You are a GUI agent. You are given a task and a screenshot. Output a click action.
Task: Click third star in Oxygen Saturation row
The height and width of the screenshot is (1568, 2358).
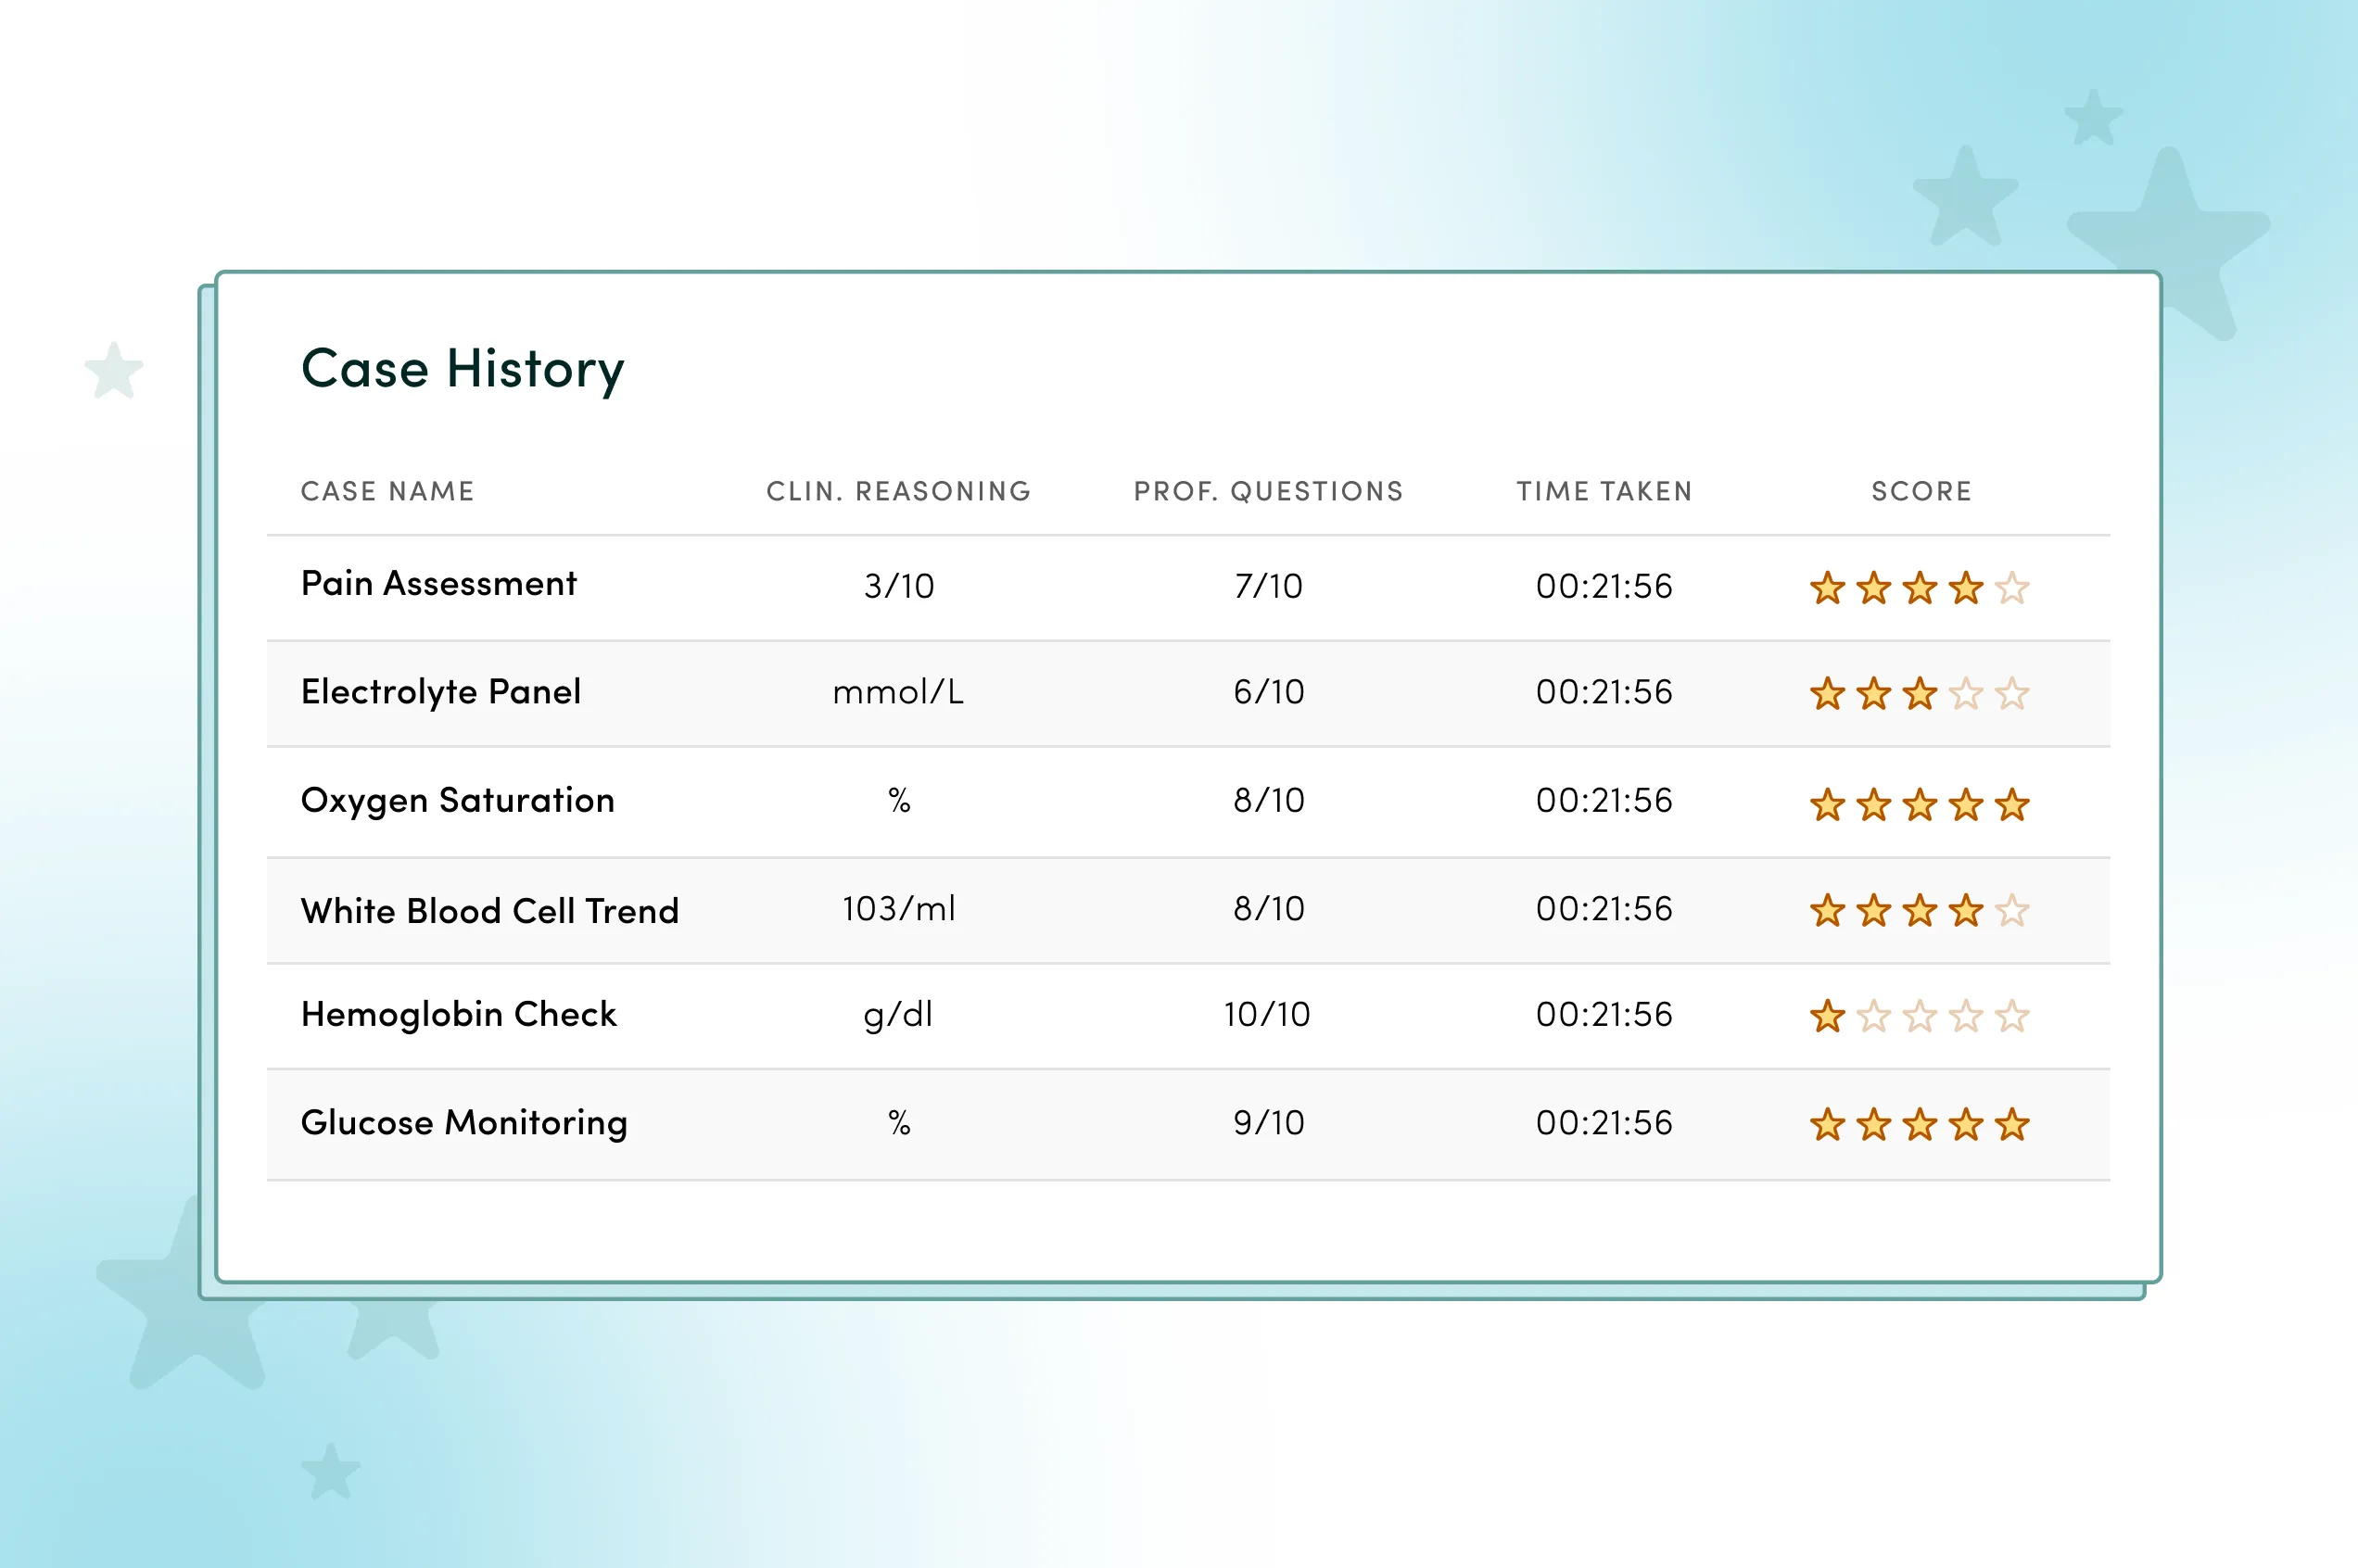(1919, 805)
